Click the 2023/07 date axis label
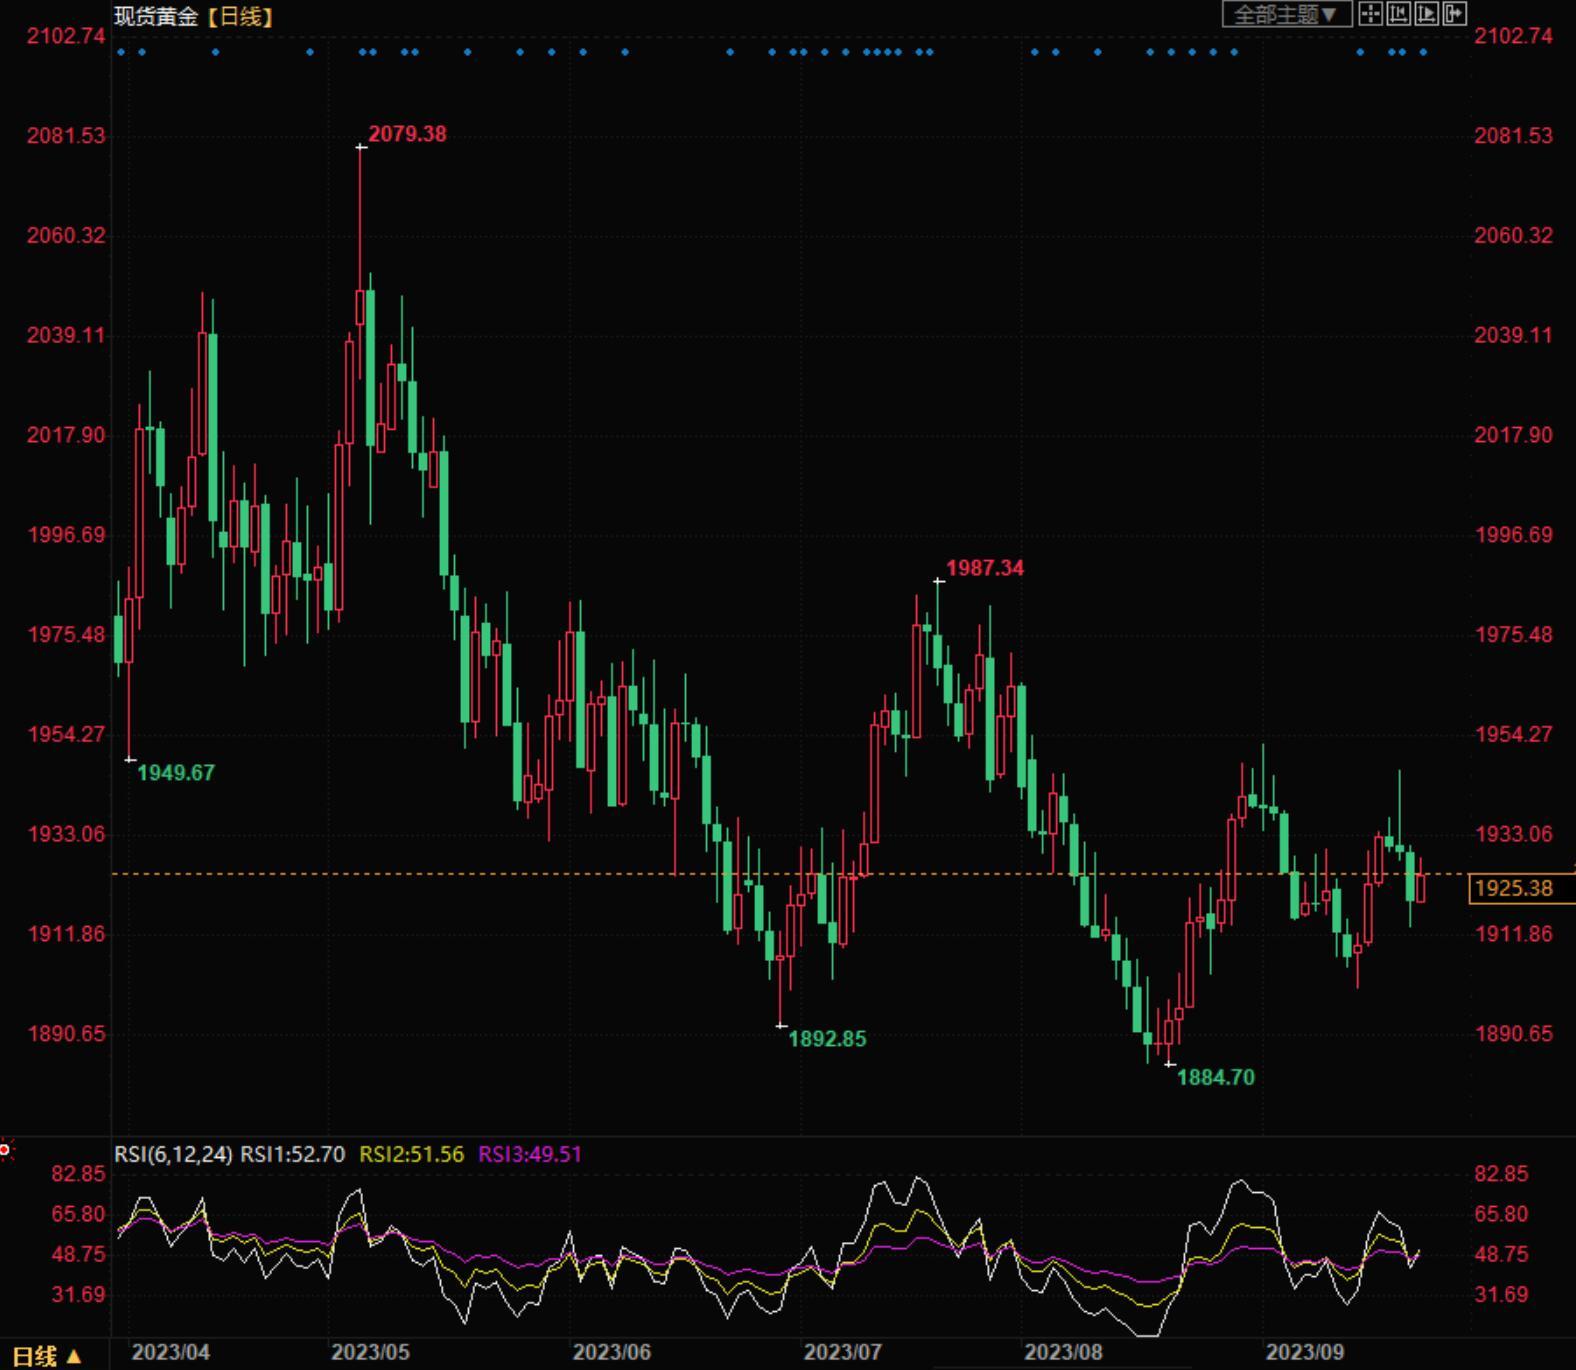1576x1370 pixels. 842,1352
